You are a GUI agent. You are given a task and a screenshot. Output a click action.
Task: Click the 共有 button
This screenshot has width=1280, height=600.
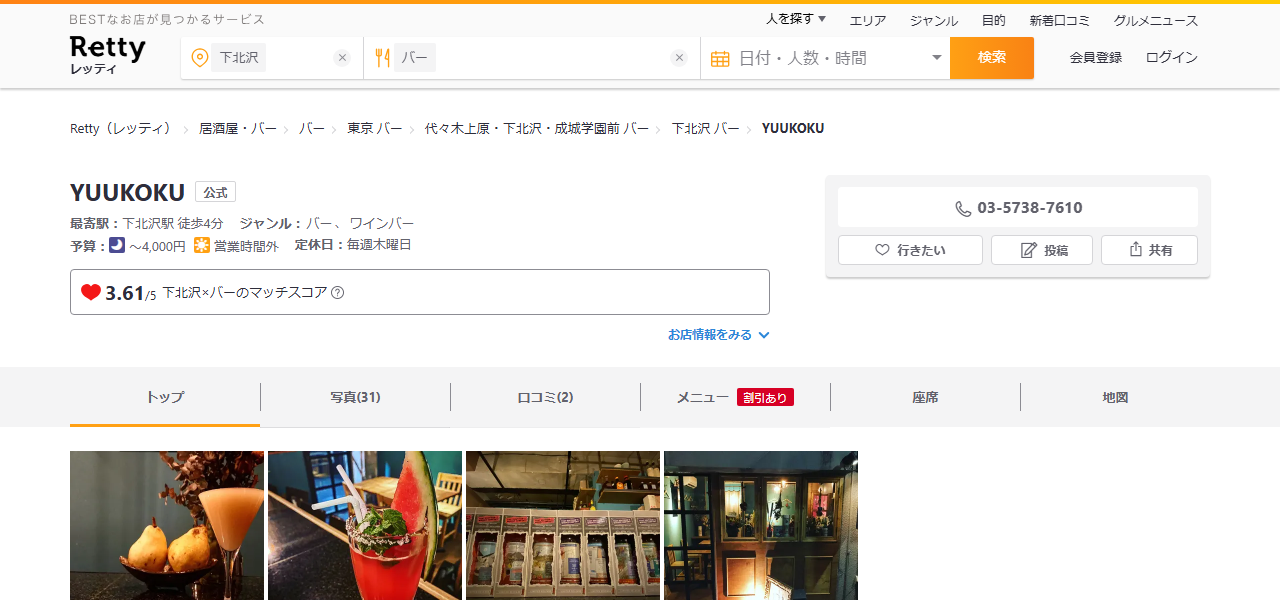click(1149, 250)
